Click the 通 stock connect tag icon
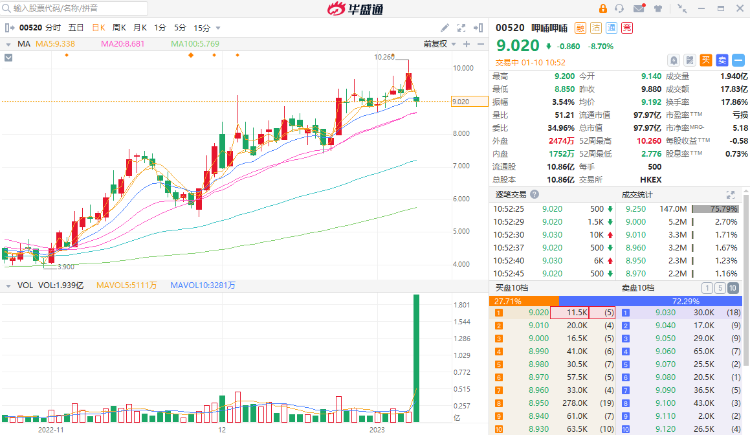This screenshot has width=750, height=435. coord(612,28)
